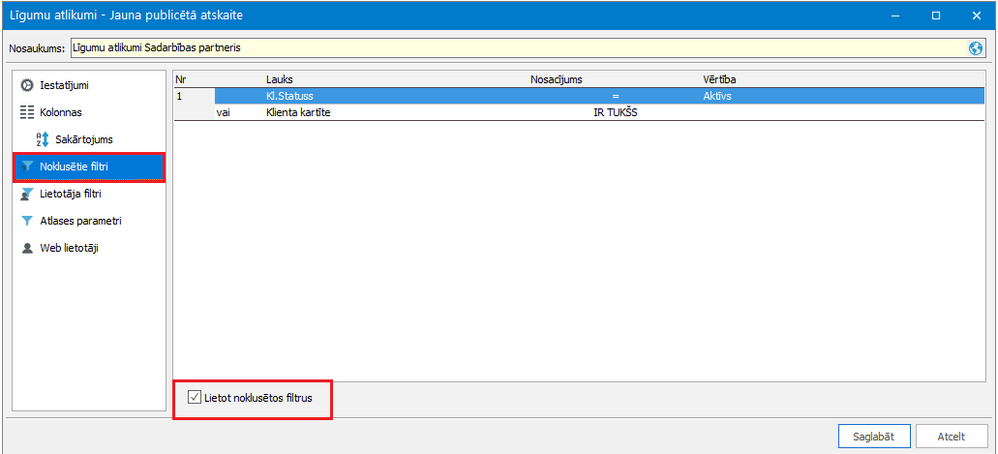The width and height of the screenshot is (998, 454).
Task: Click the globe icon in name field
Action: click(x=975, y=48)
